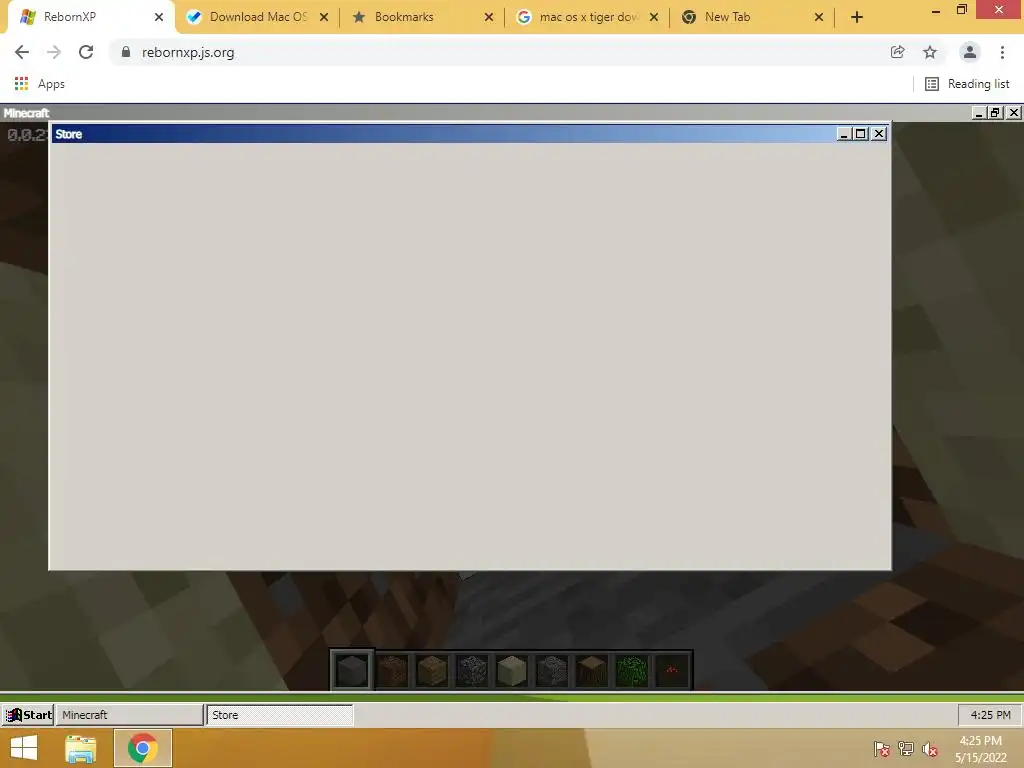Click the Chrome icon in Windows taskbar
Screen dimensions: 1024x768
click(x=142, y=748)
